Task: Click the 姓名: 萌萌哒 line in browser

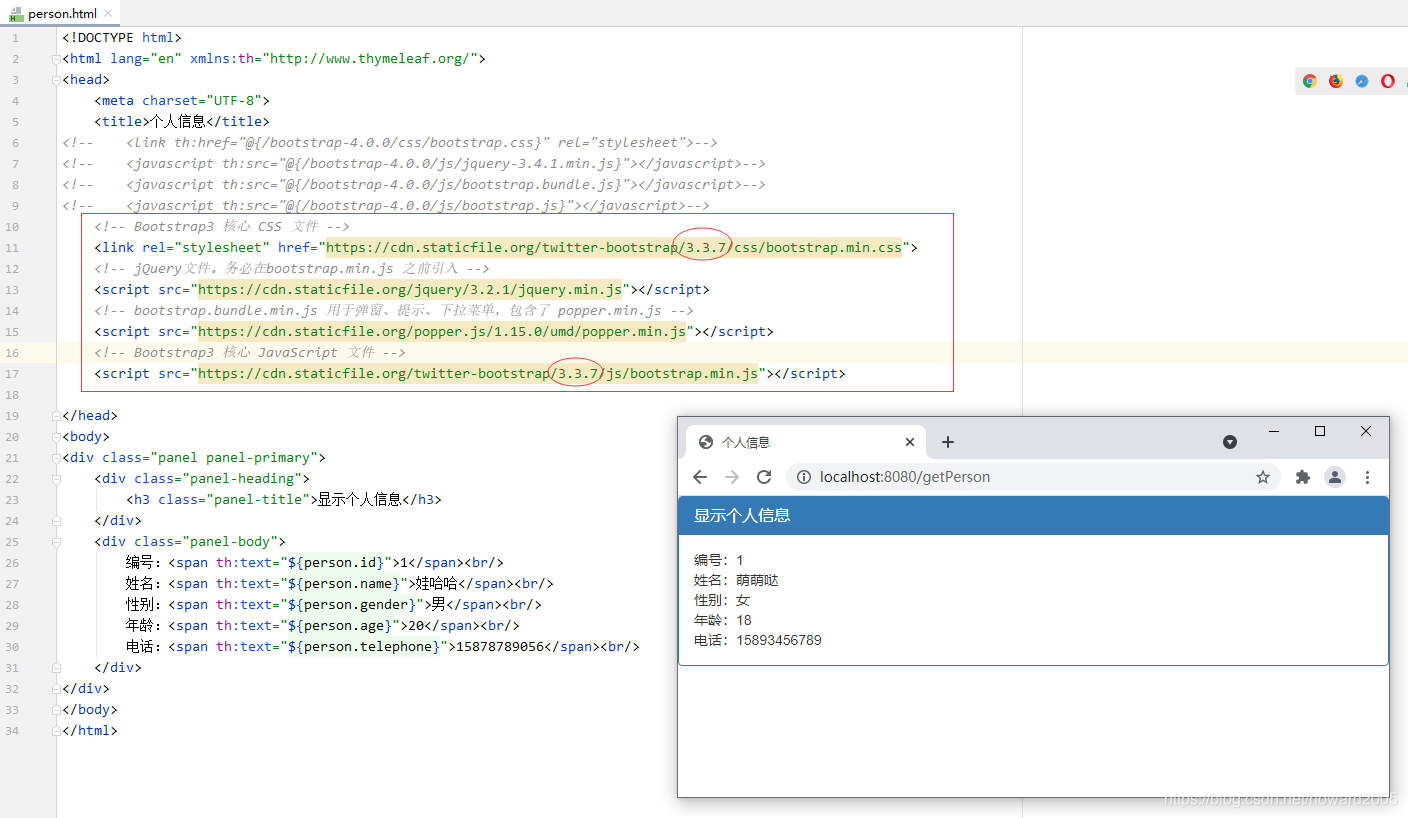Action: point(736,580)
